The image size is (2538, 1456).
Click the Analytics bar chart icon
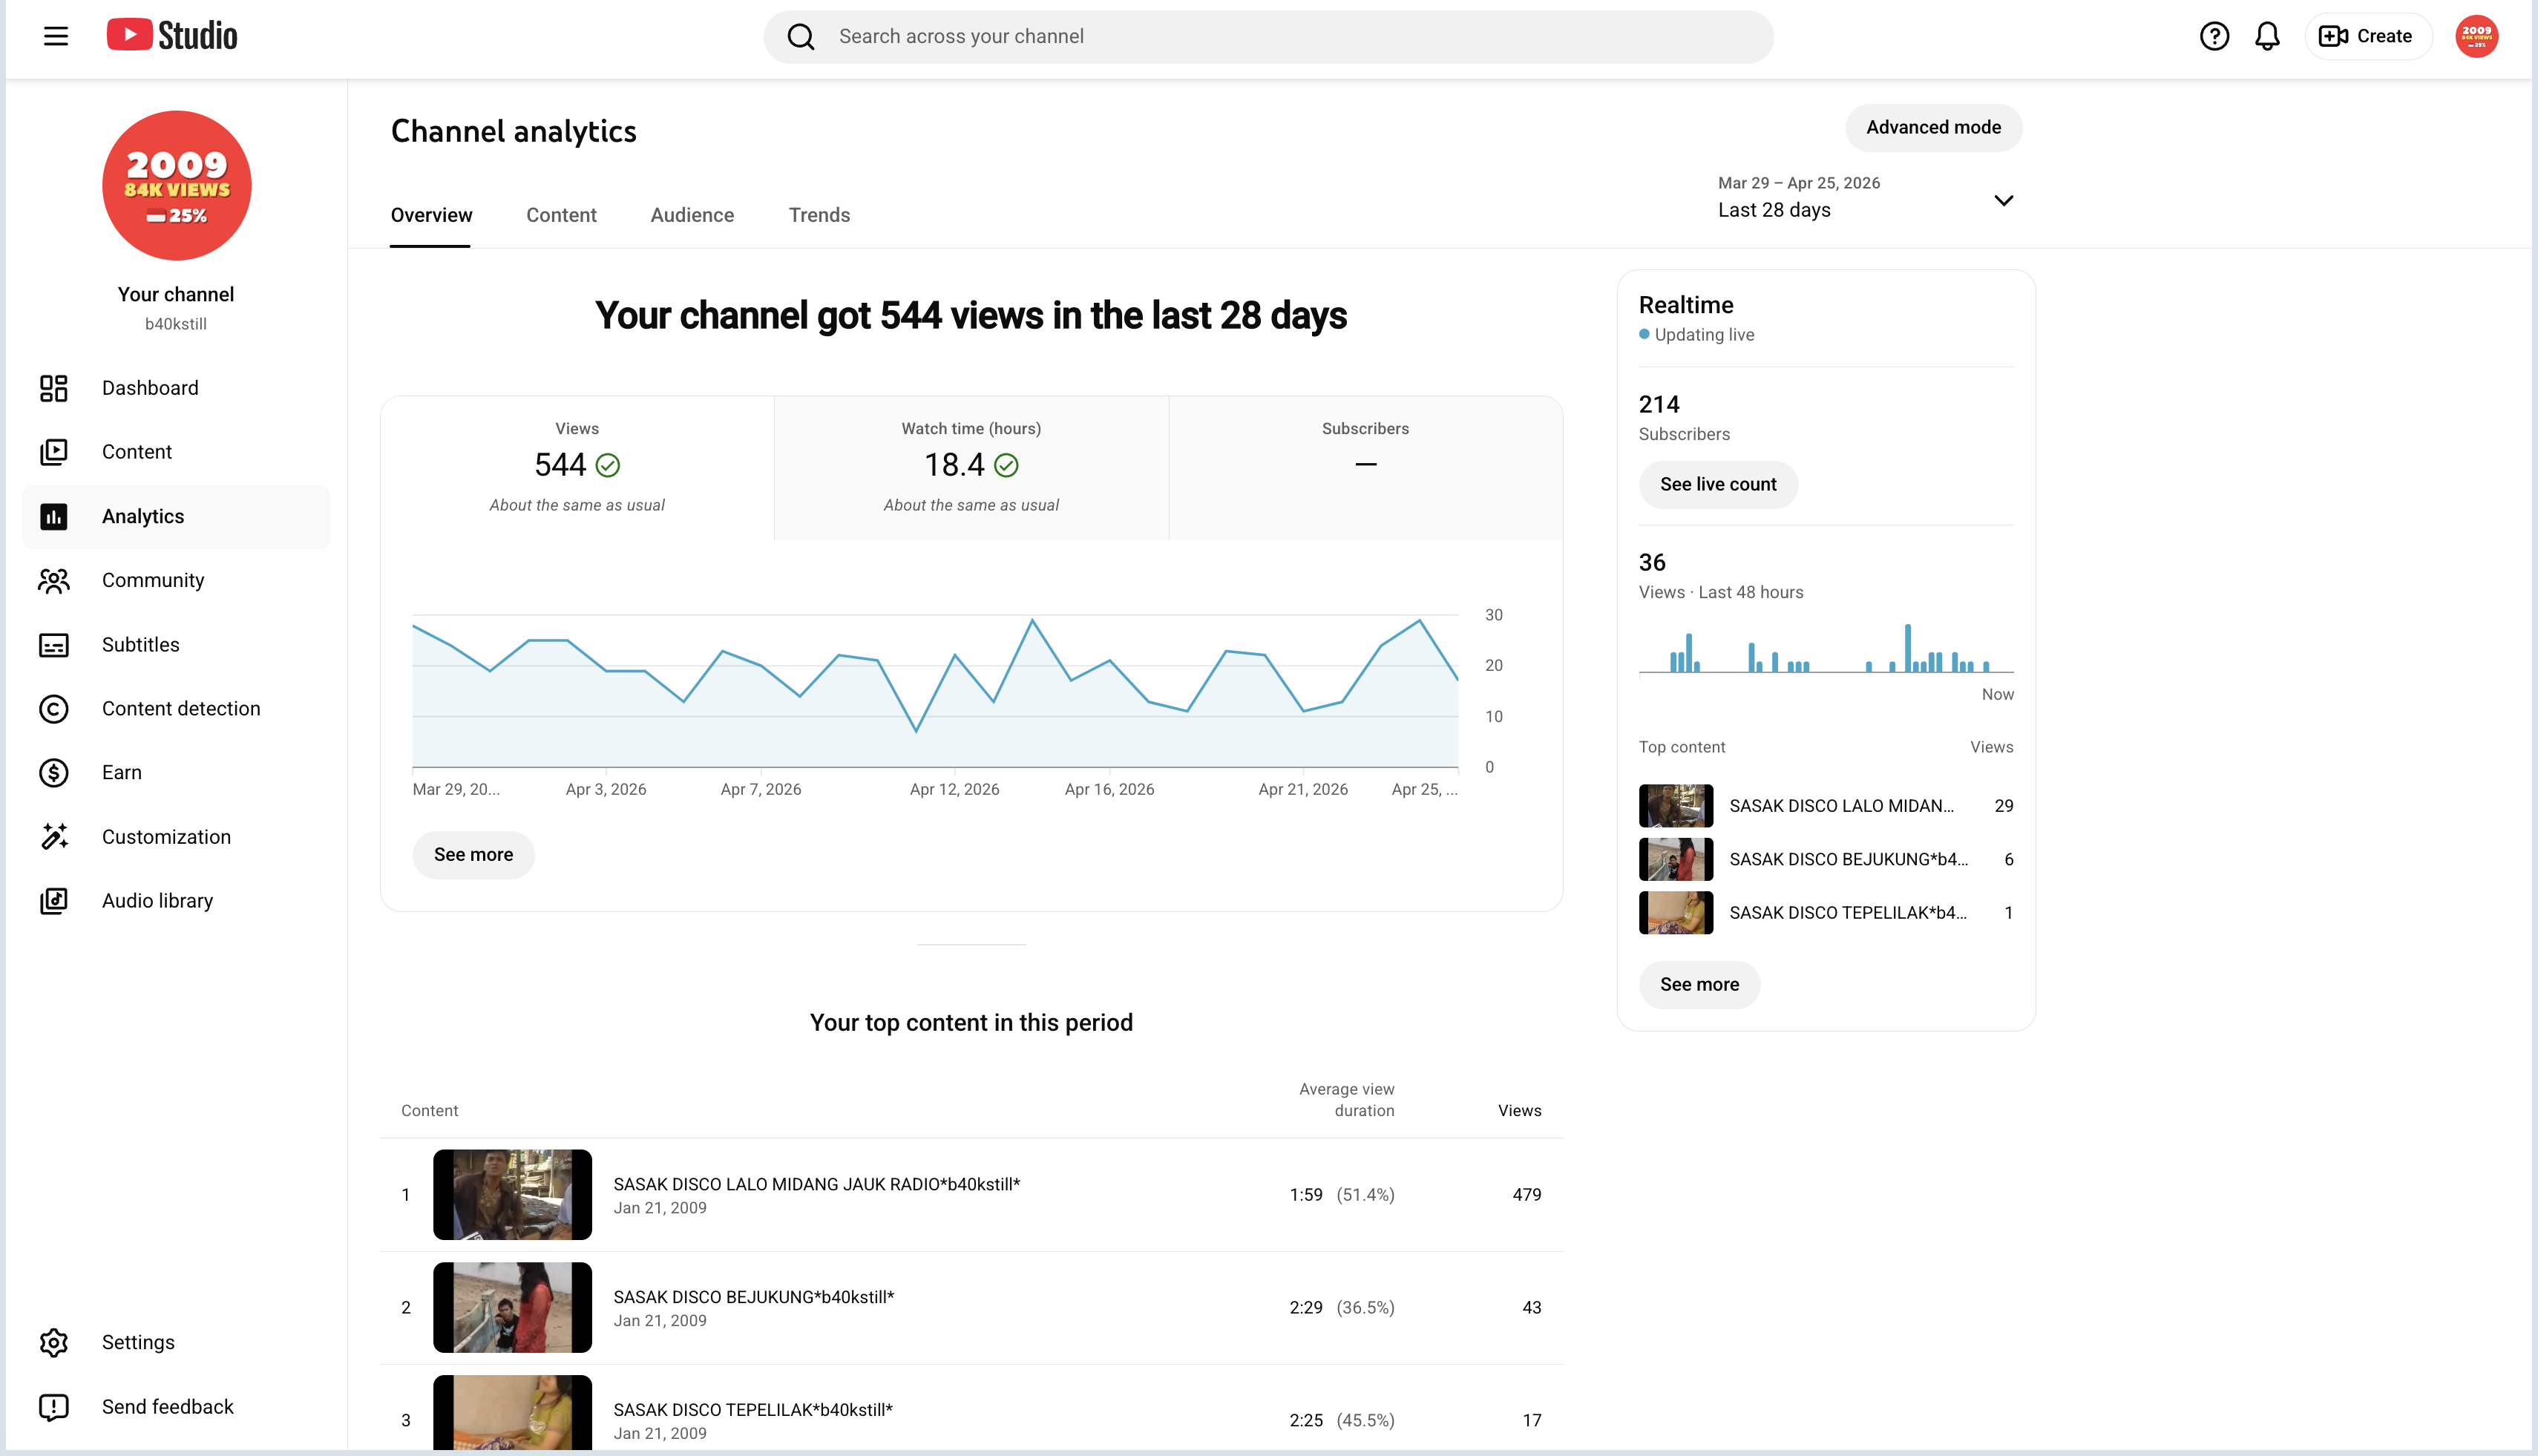tap(54, 516)
